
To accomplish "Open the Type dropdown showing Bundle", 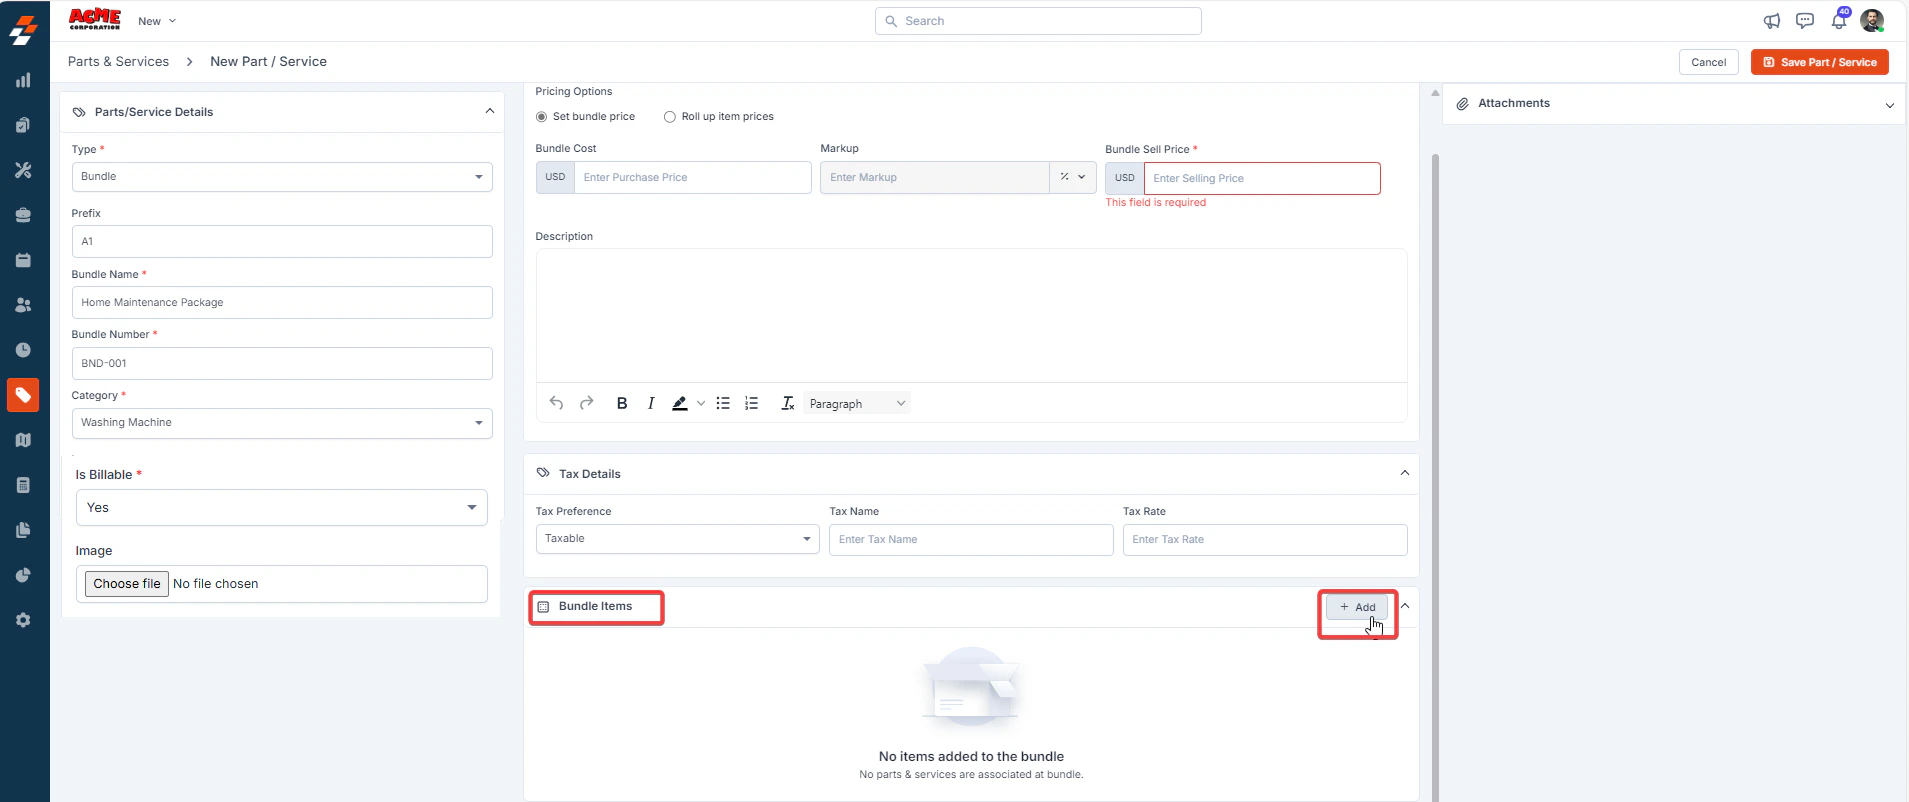I will point(282,177).
